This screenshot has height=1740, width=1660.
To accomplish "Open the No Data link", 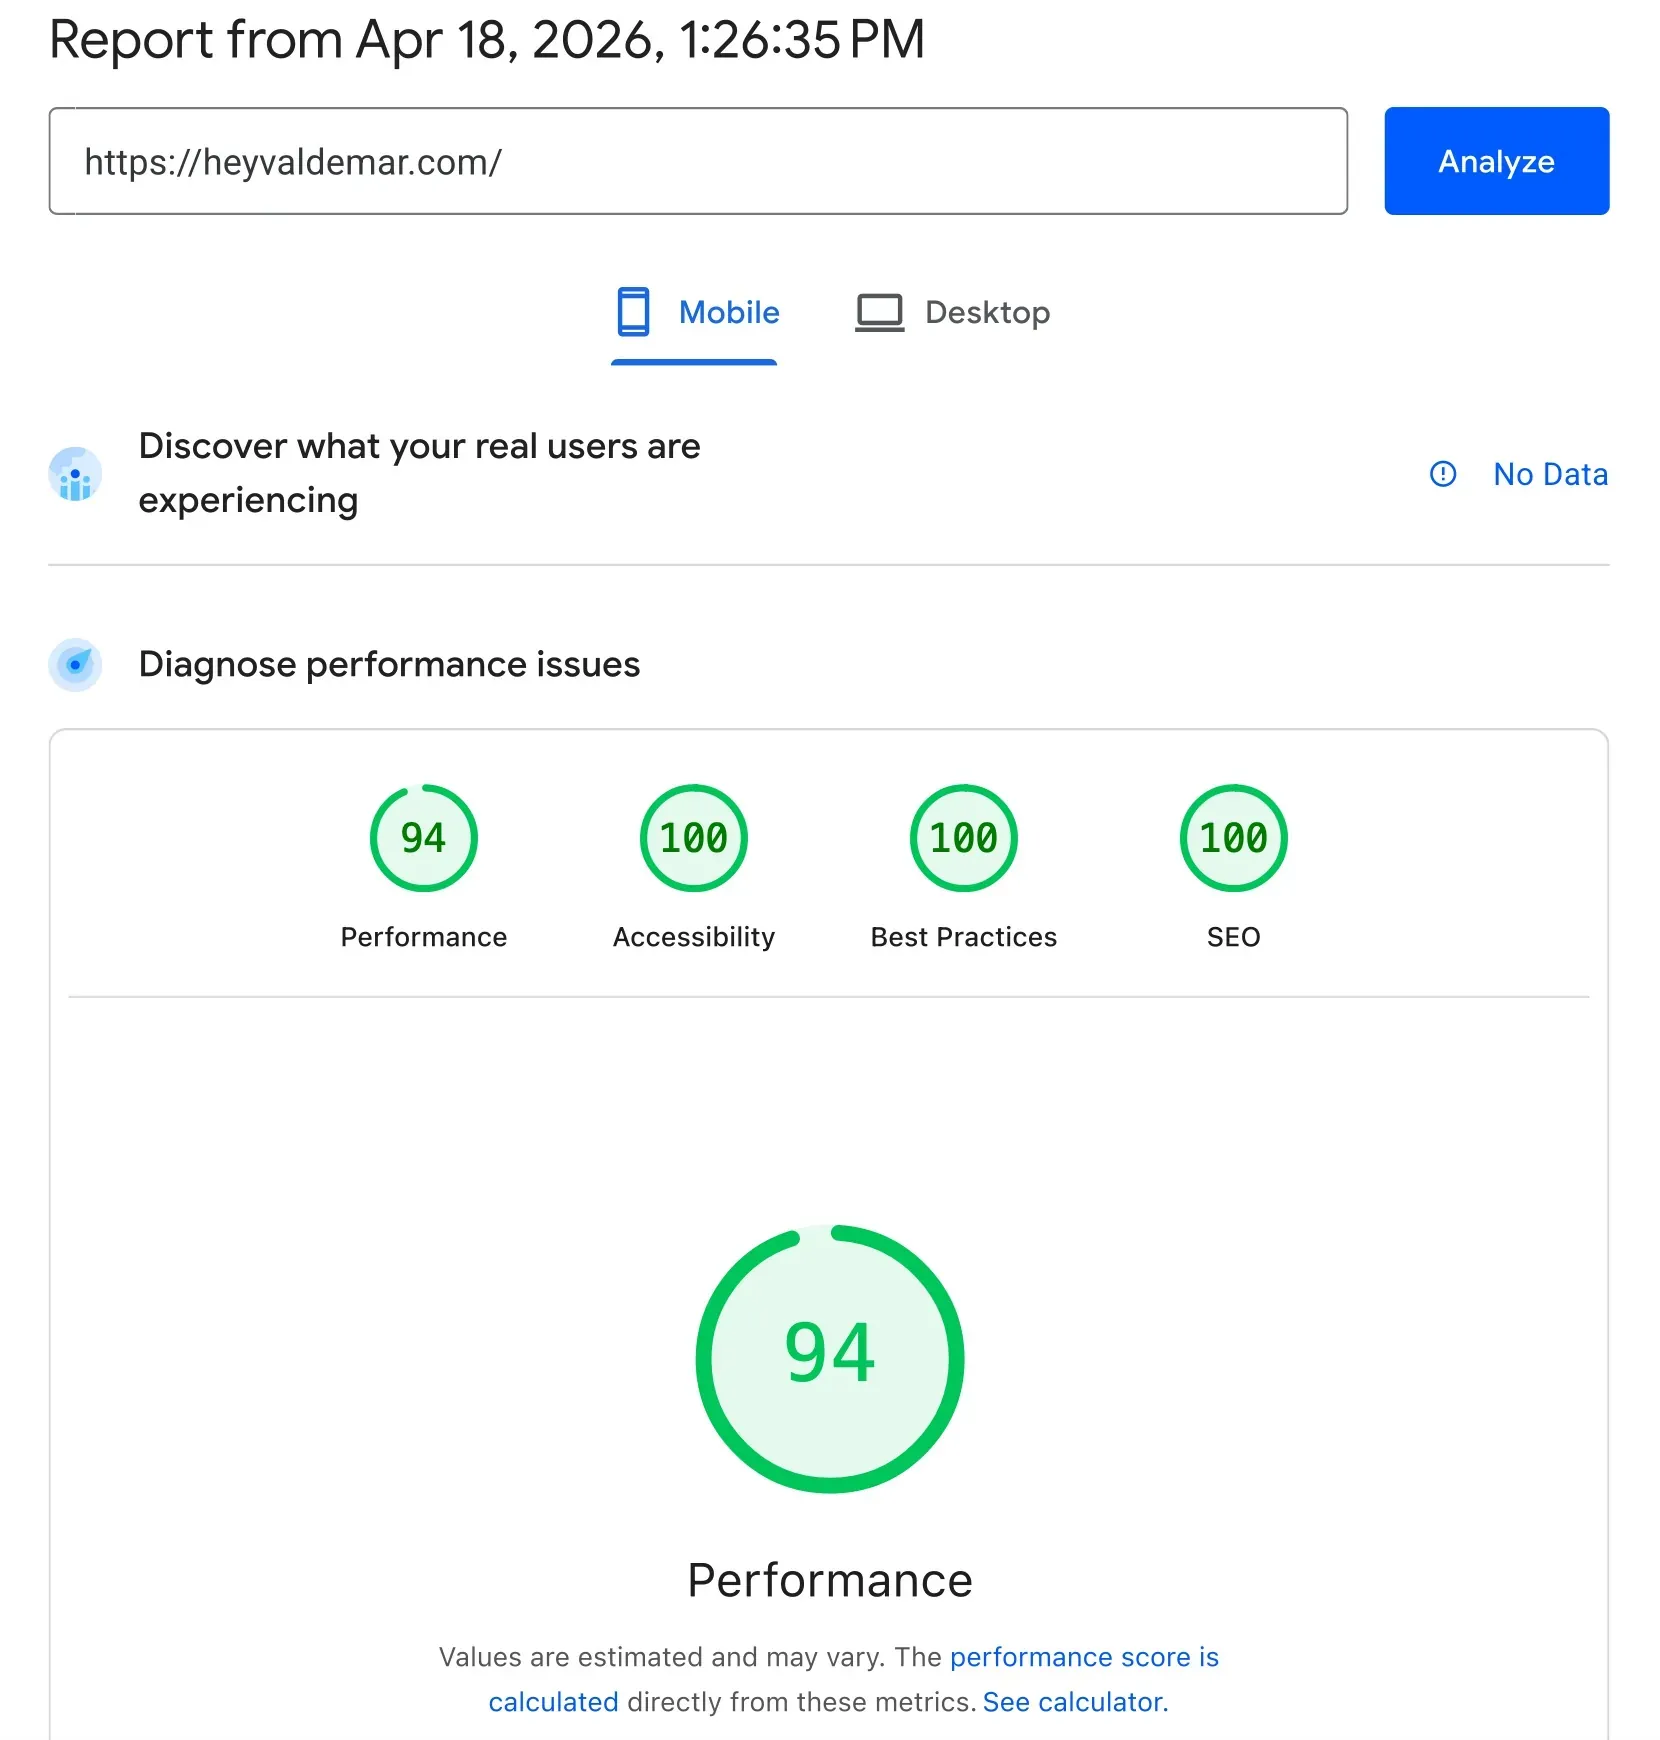I will (x=1550, y=474).
